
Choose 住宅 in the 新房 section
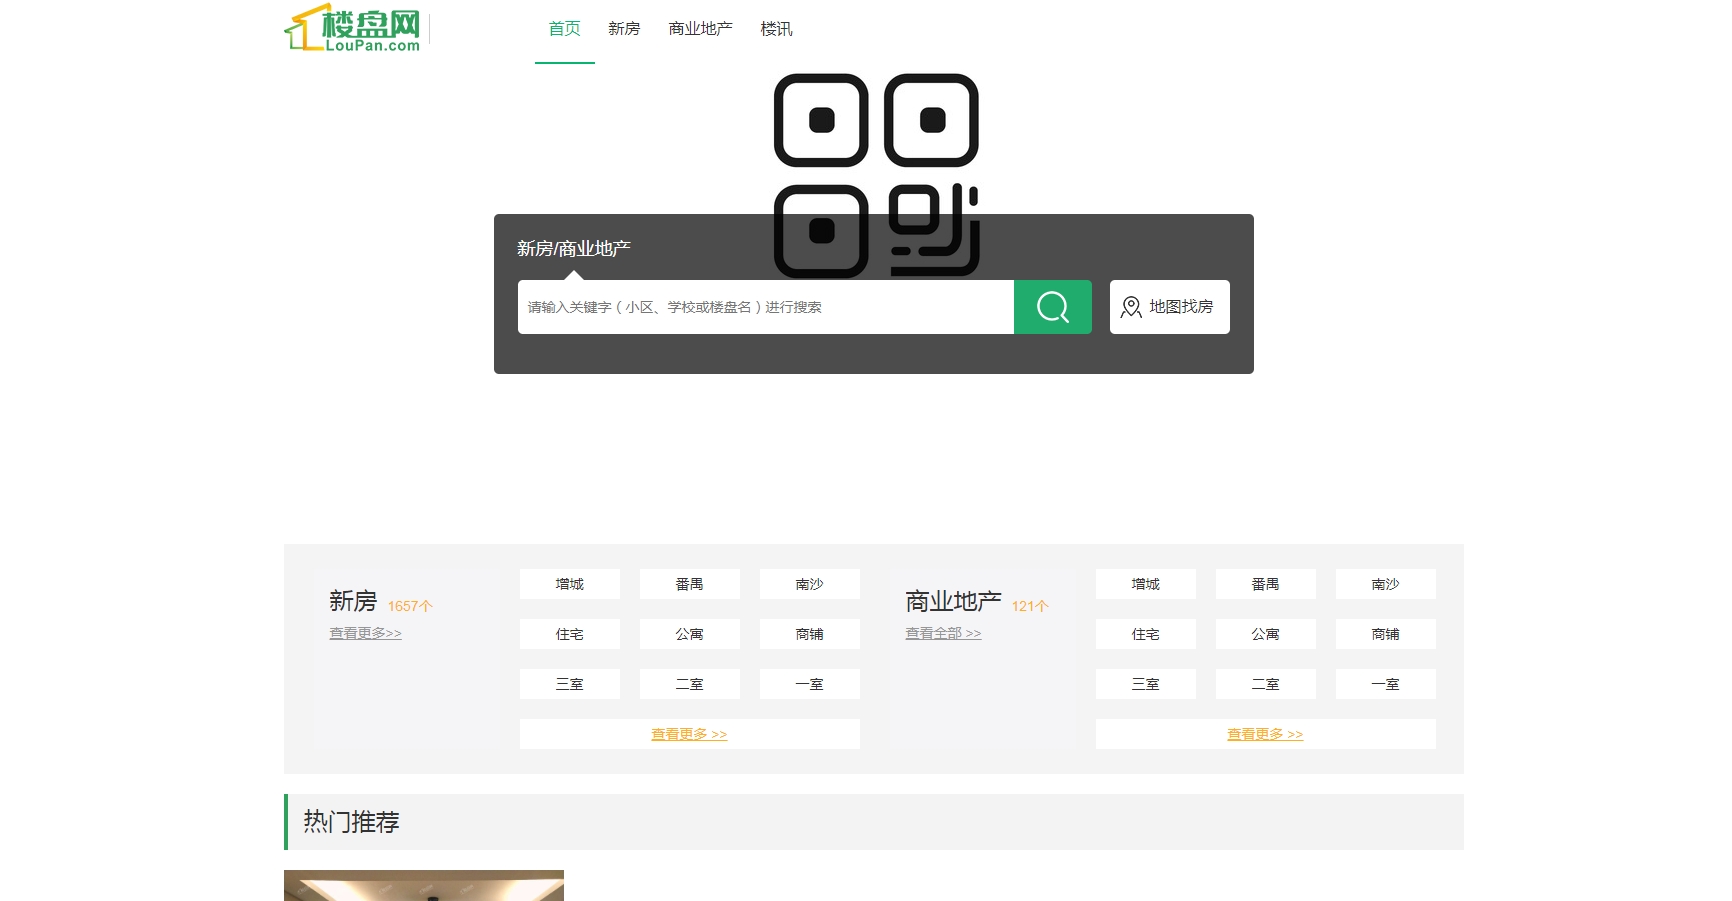tap(570, 634)
